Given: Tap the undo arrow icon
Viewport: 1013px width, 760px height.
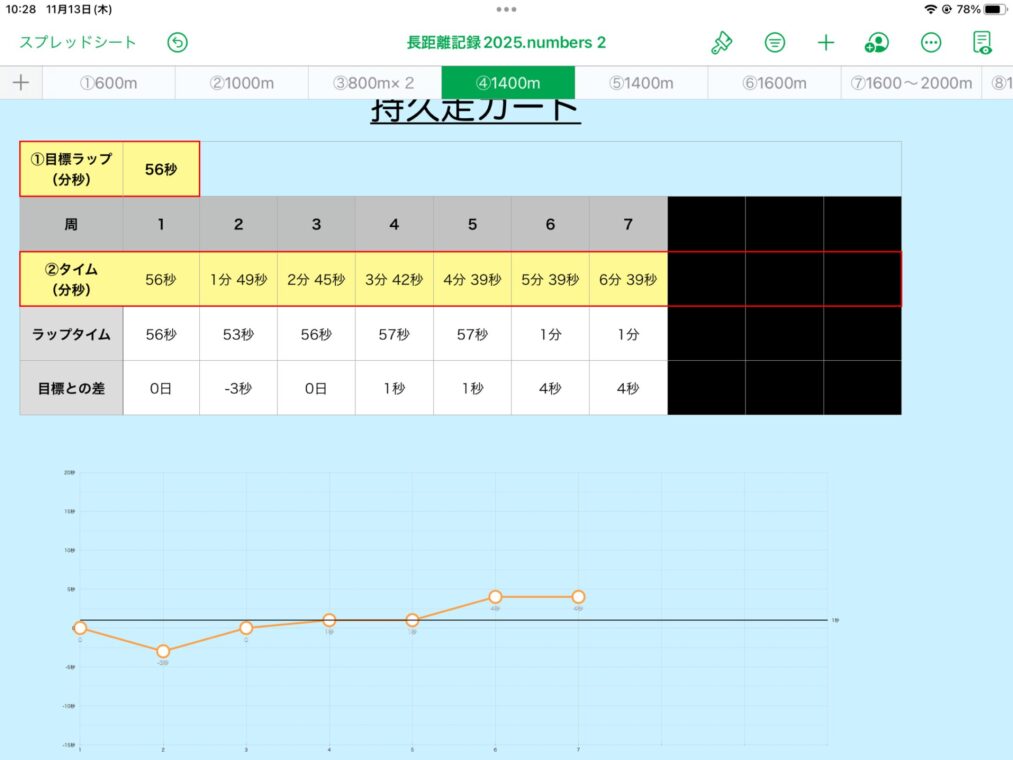Looking at the screenshot, I should [178, 42].
